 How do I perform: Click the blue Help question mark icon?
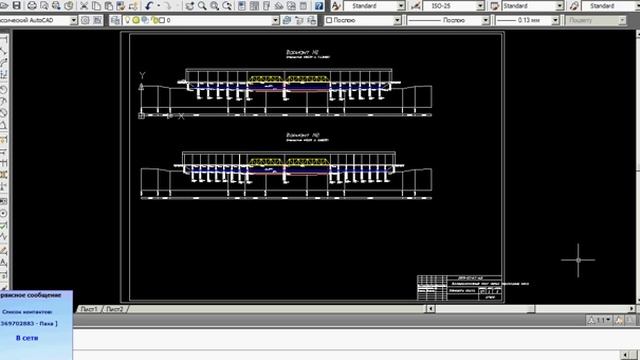(319, 6)
